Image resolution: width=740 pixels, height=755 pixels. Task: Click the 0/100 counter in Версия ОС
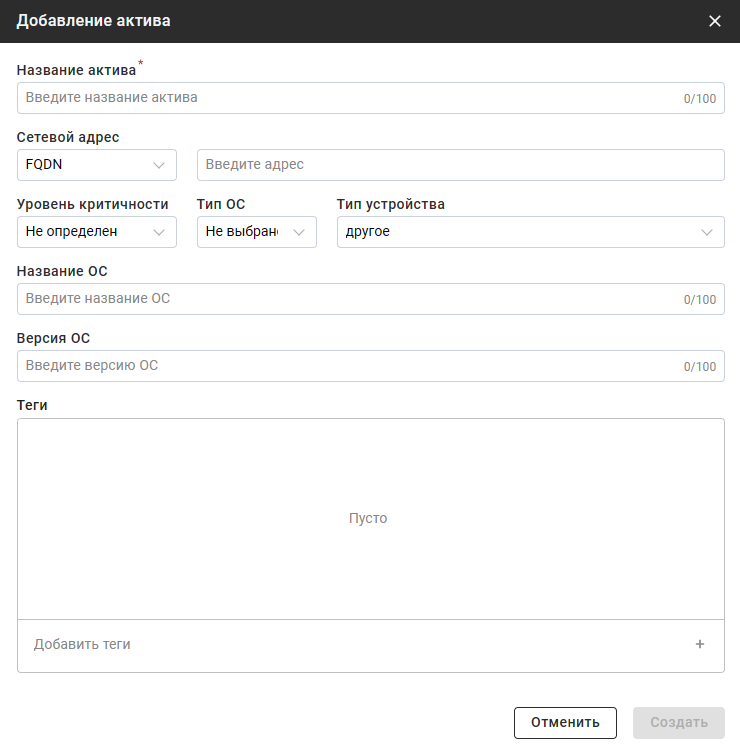(700, 367)
